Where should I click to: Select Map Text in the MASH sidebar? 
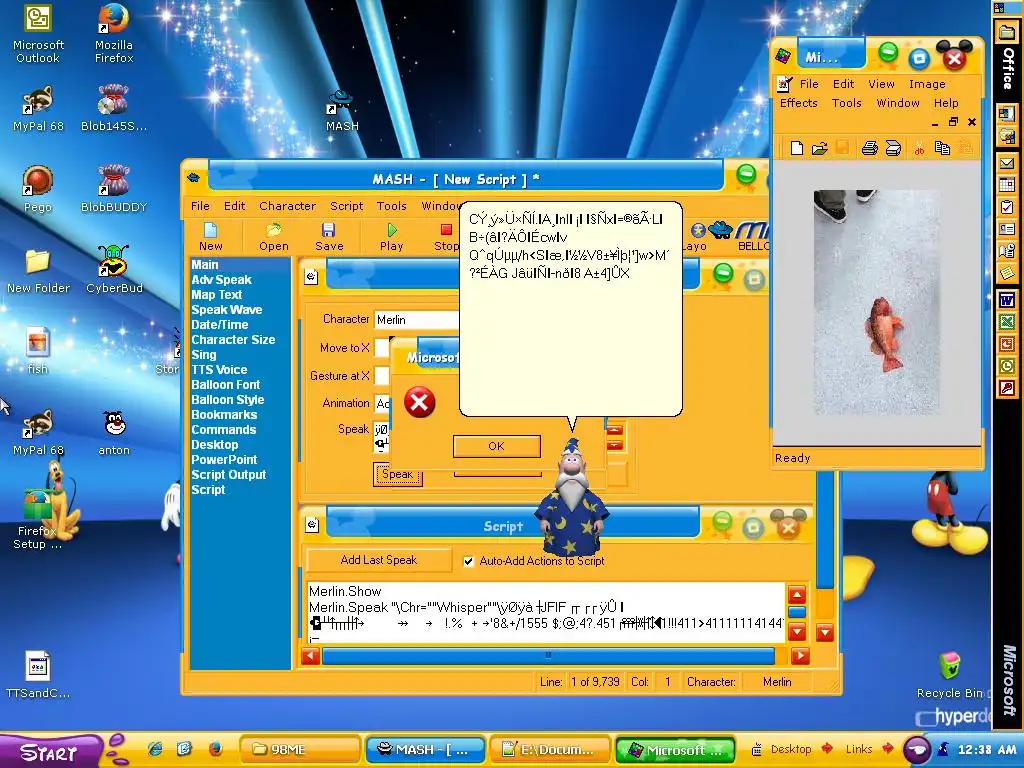point(216,295)
